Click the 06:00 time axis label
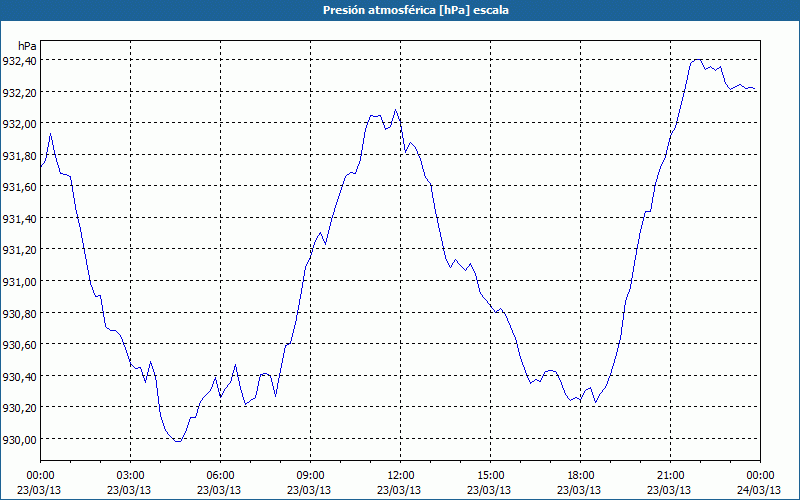Screen dimensions: 800x500 point(220,476)
